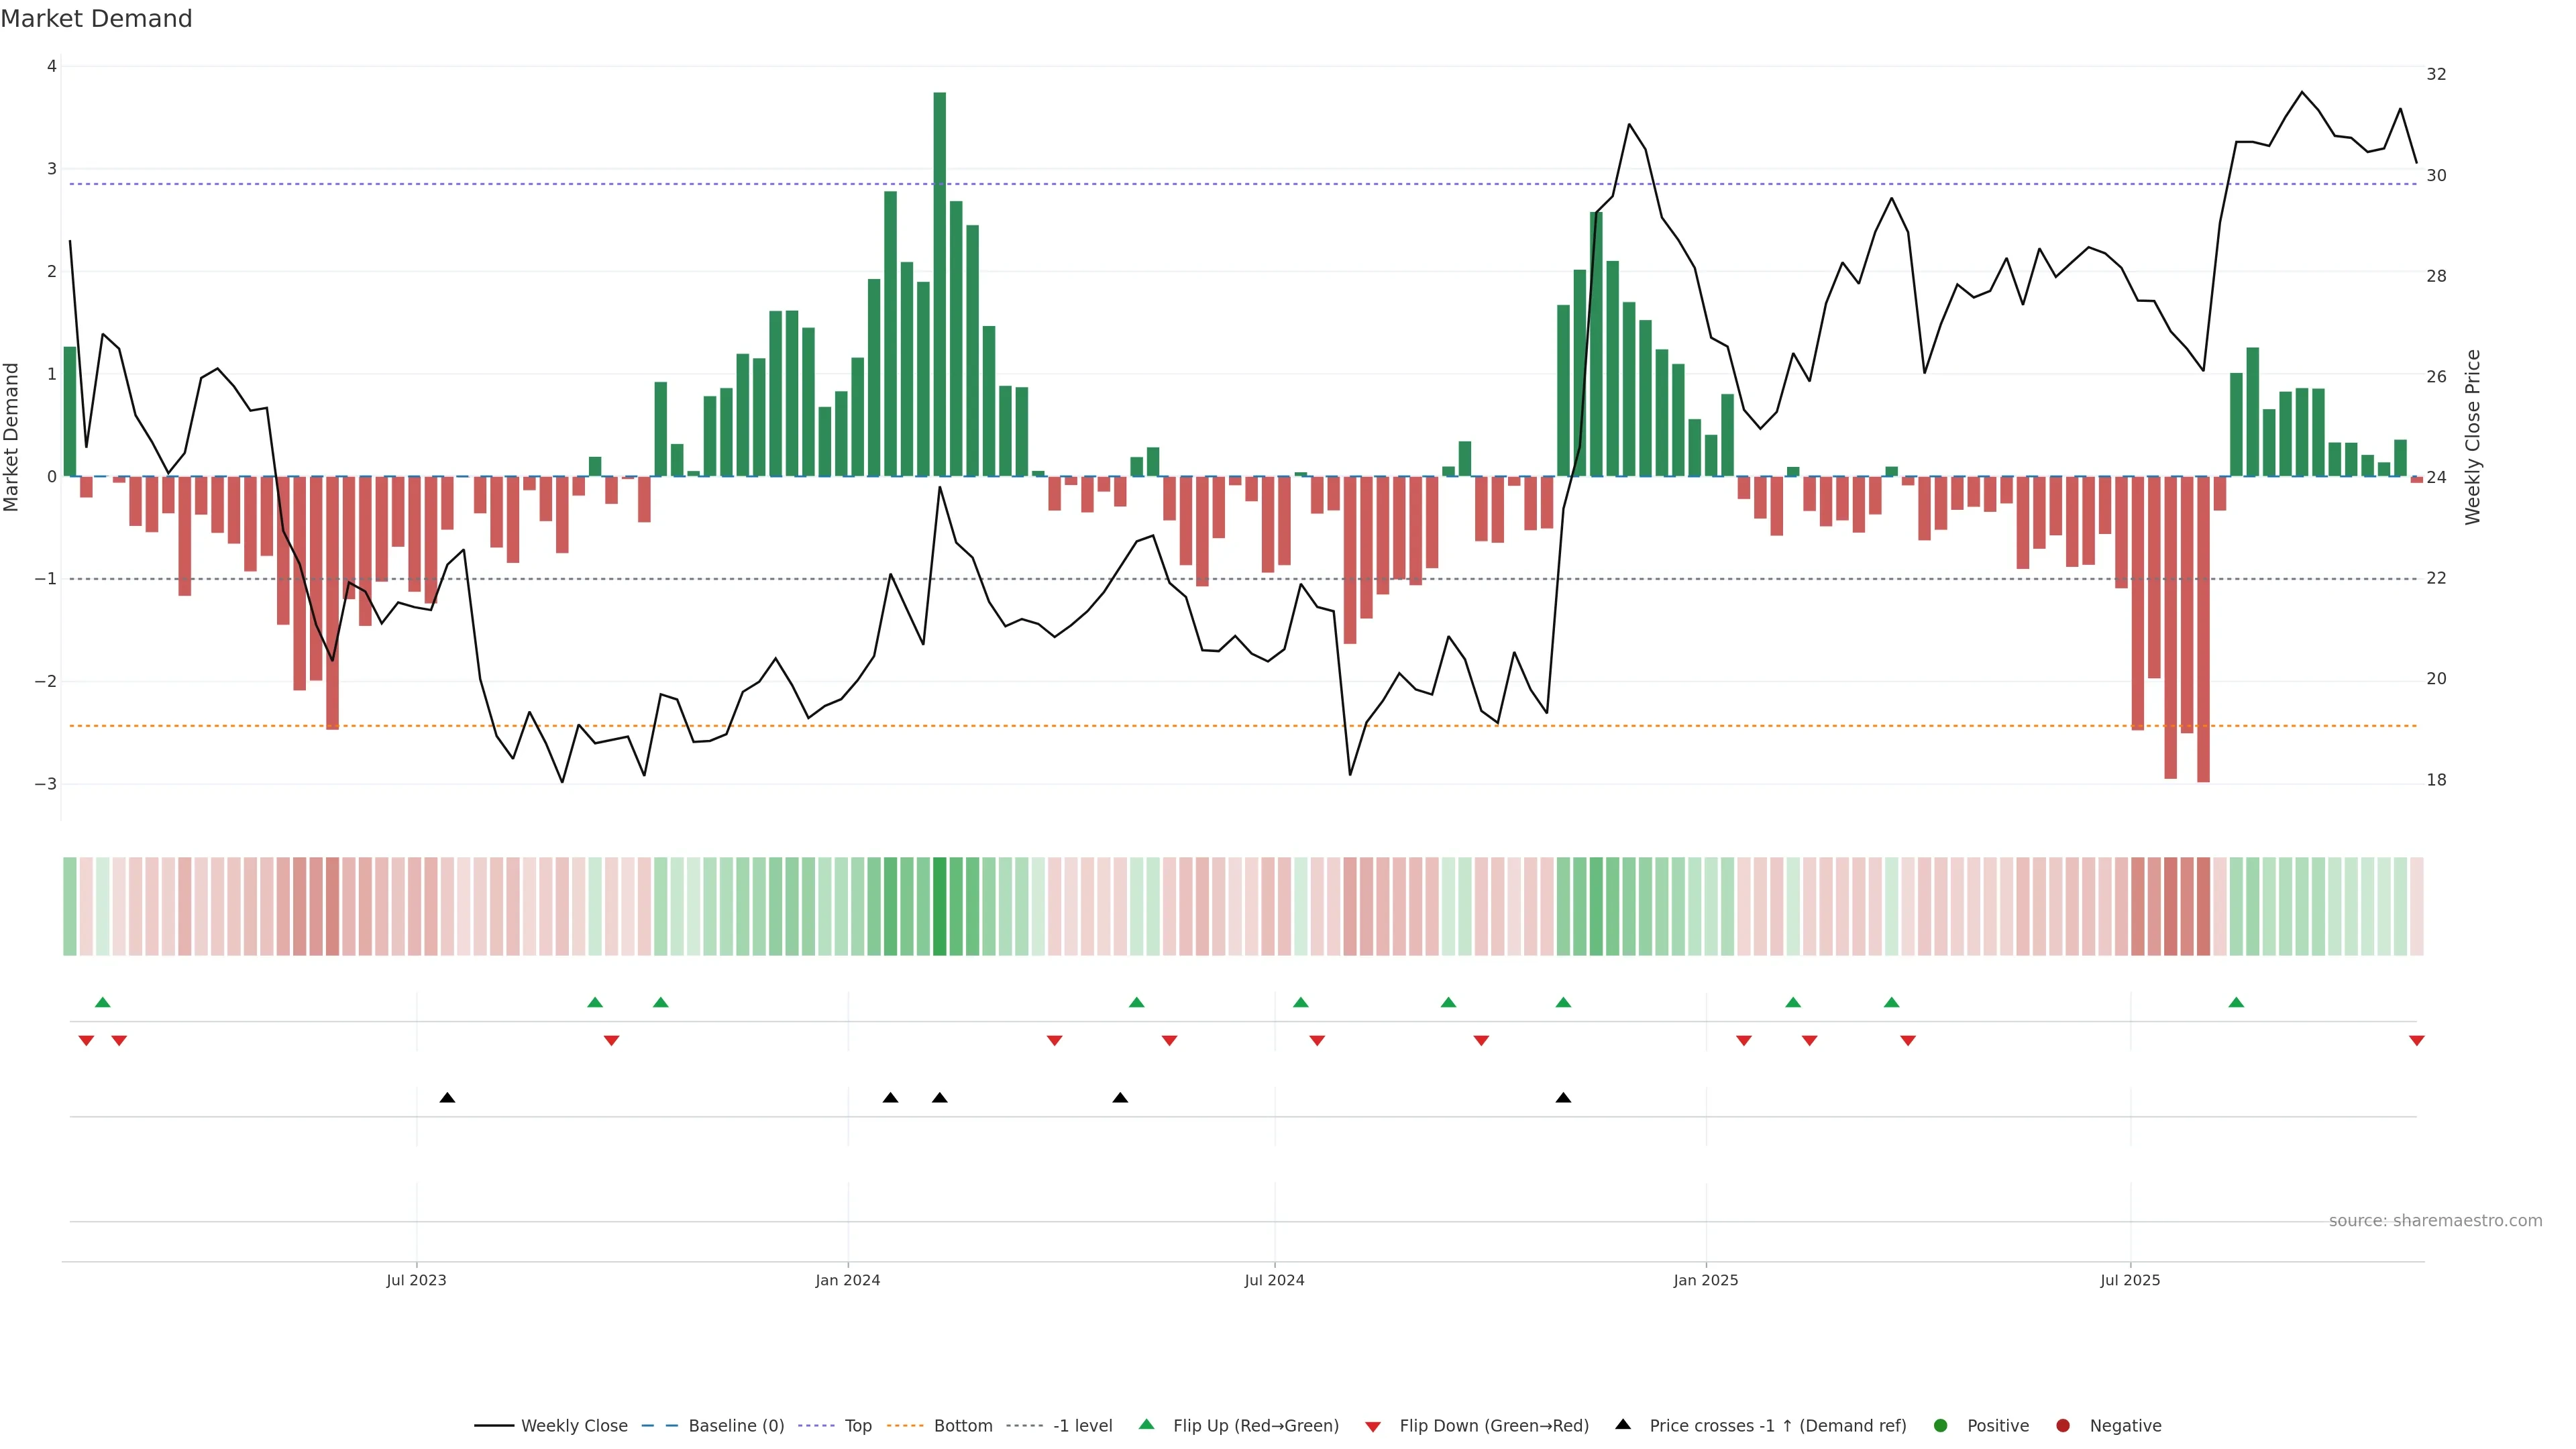The image size is (2576, 1449).
Task: Click the last black price-cross triangle marker
Action: 1563,1098
